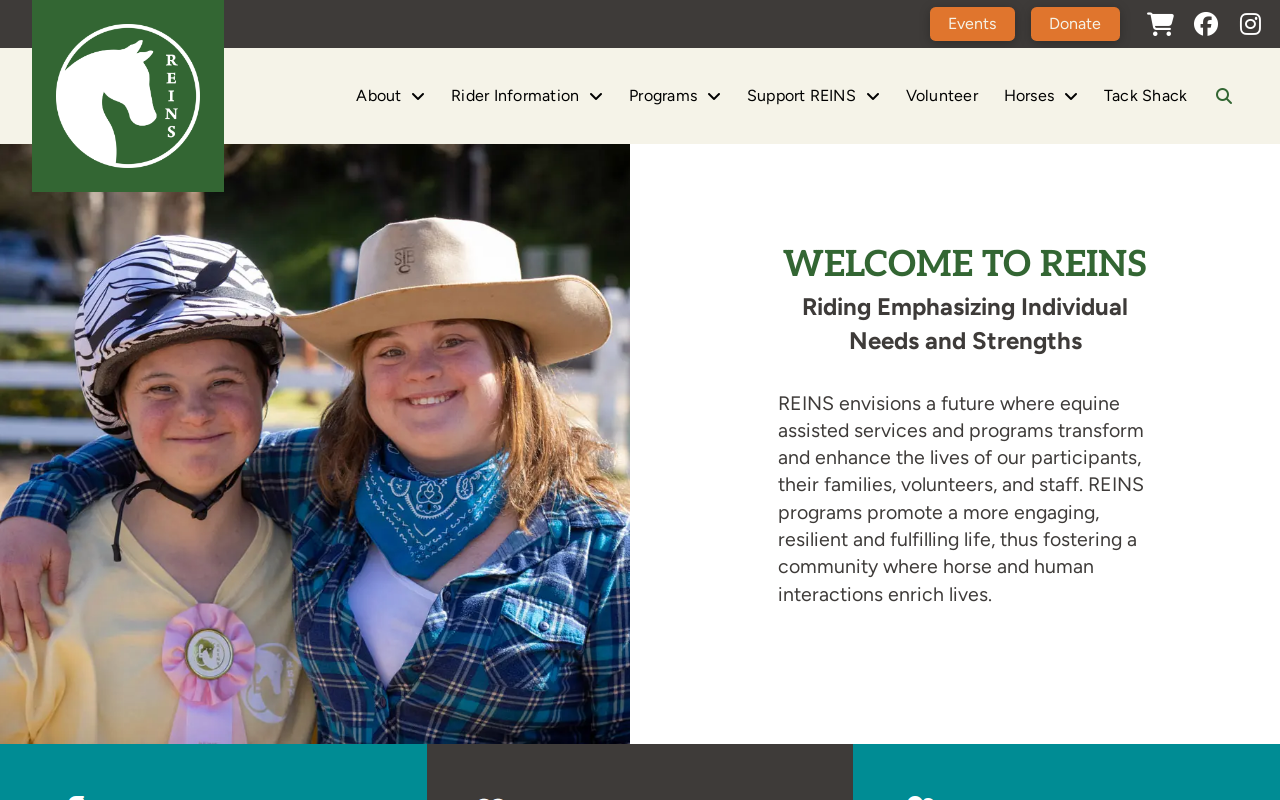Expand the chevron next to Rider Information
The height and width of the screenshot is (800, 1280).
click(x=596, y=96)
